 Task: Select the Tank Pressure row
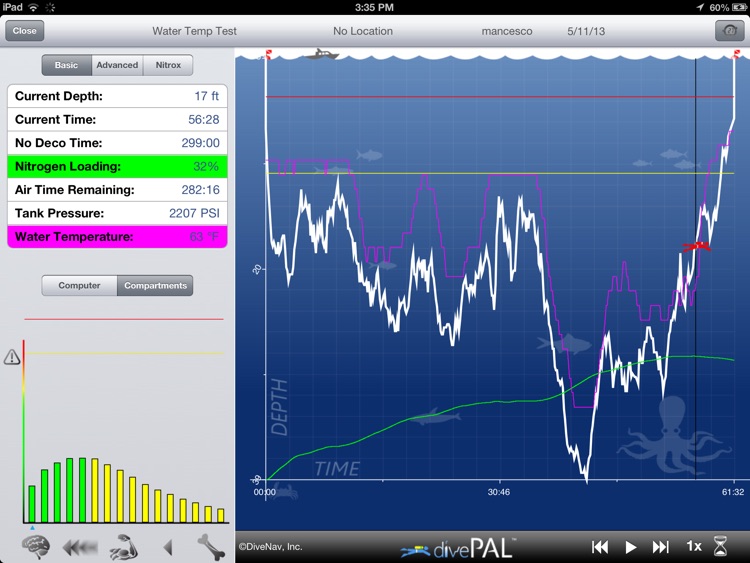pos(117,213)
